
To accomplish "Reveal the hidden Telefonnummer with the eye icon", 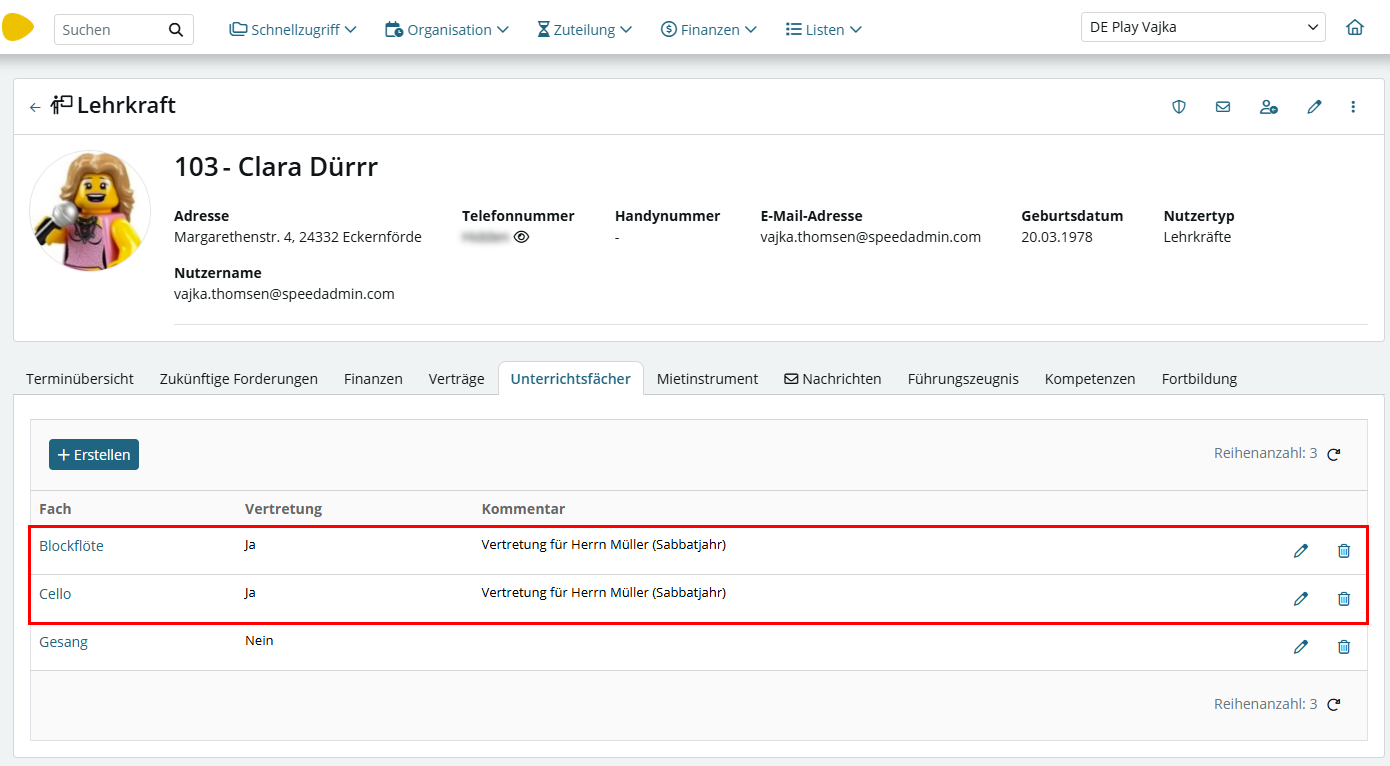I will (x=521, y=238).
